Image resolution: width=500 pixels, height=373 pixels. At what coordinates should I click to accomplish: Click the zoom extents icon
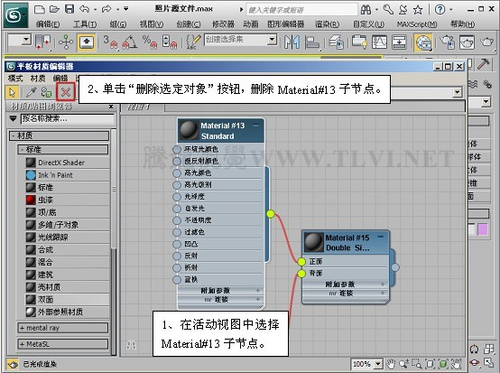pyautogui.click(x=430, y=364)
